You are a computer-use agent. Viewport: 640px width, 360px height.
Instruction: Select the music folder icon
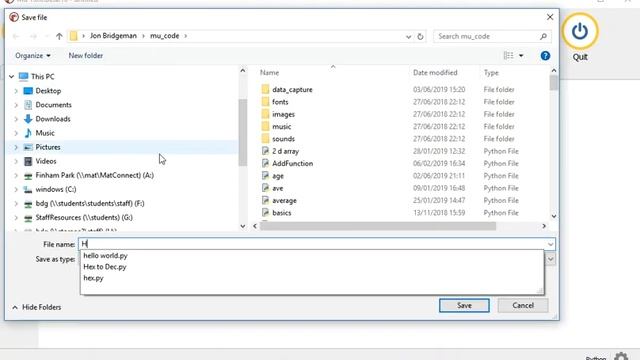click(x=265, y=127)
